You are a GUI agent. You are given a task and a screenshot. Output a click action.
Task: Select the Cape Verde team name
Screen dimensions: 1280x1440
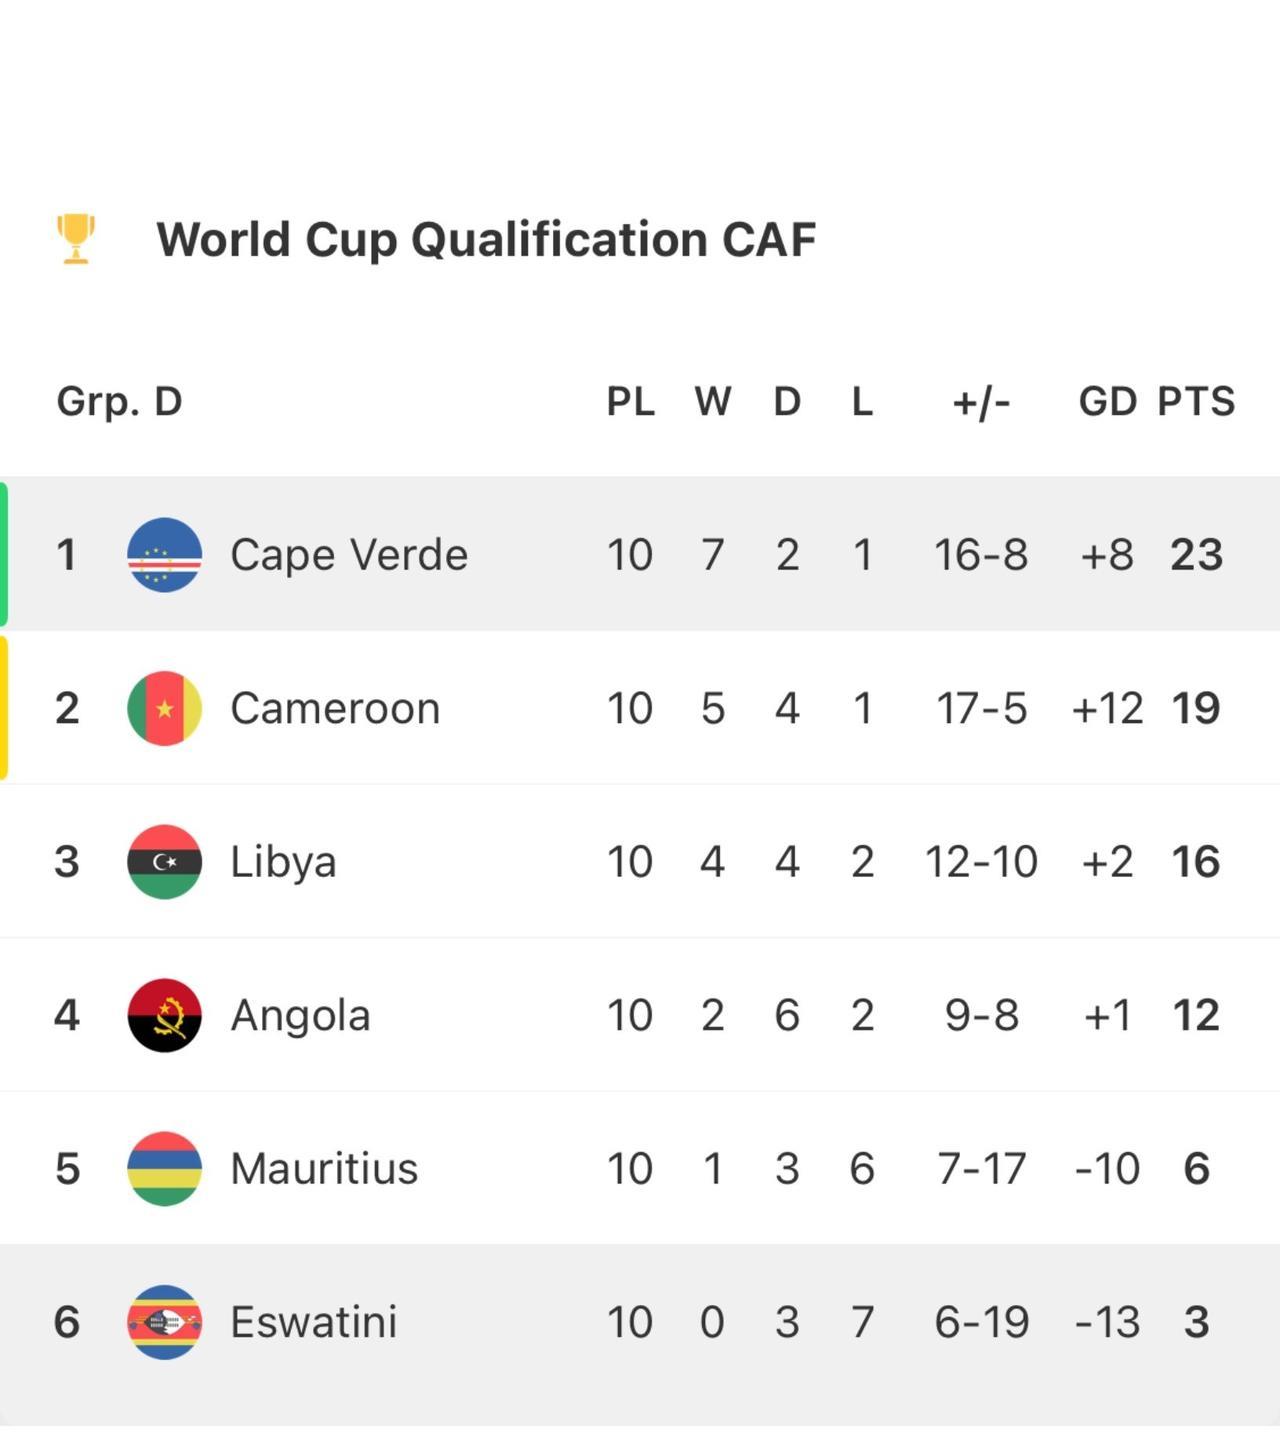tap(349, 555)
